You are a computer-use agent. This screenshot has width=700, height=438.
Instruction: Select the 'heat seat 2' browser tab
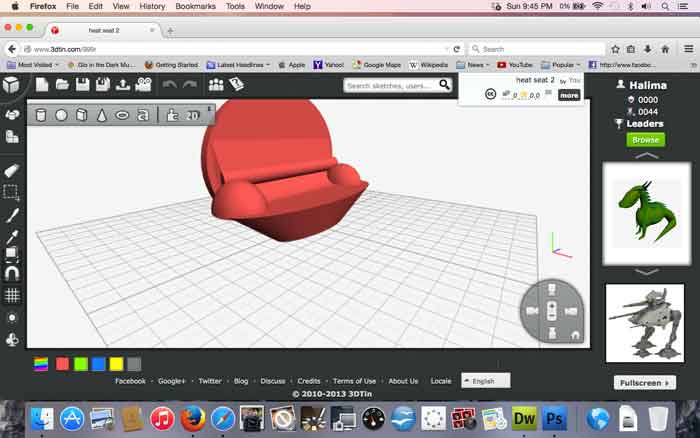104,30
